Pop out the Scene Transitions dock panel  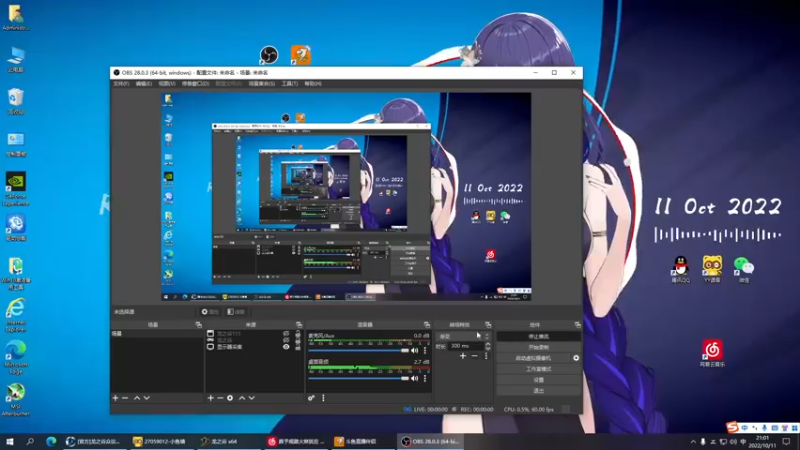(488, 325)
